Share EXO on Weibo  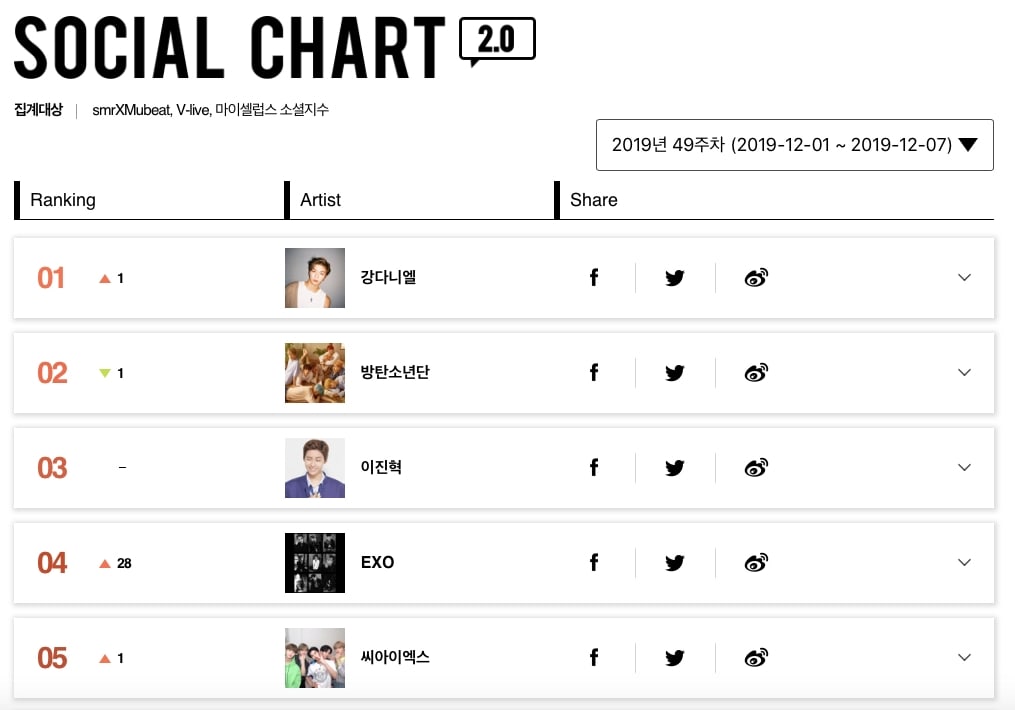tap(756, 563)
